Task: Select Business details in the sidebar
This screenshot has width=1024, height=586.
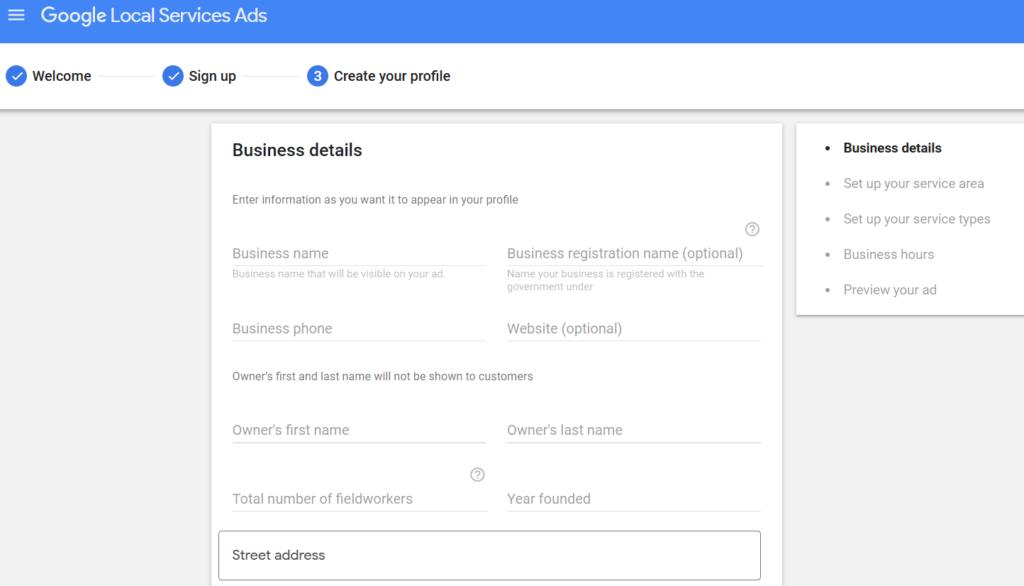Action: (x=892, y=148)
